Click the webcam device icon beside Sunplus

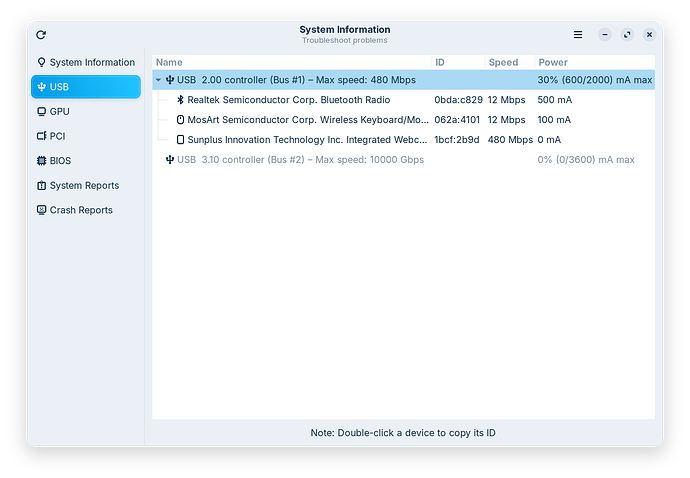180,140
